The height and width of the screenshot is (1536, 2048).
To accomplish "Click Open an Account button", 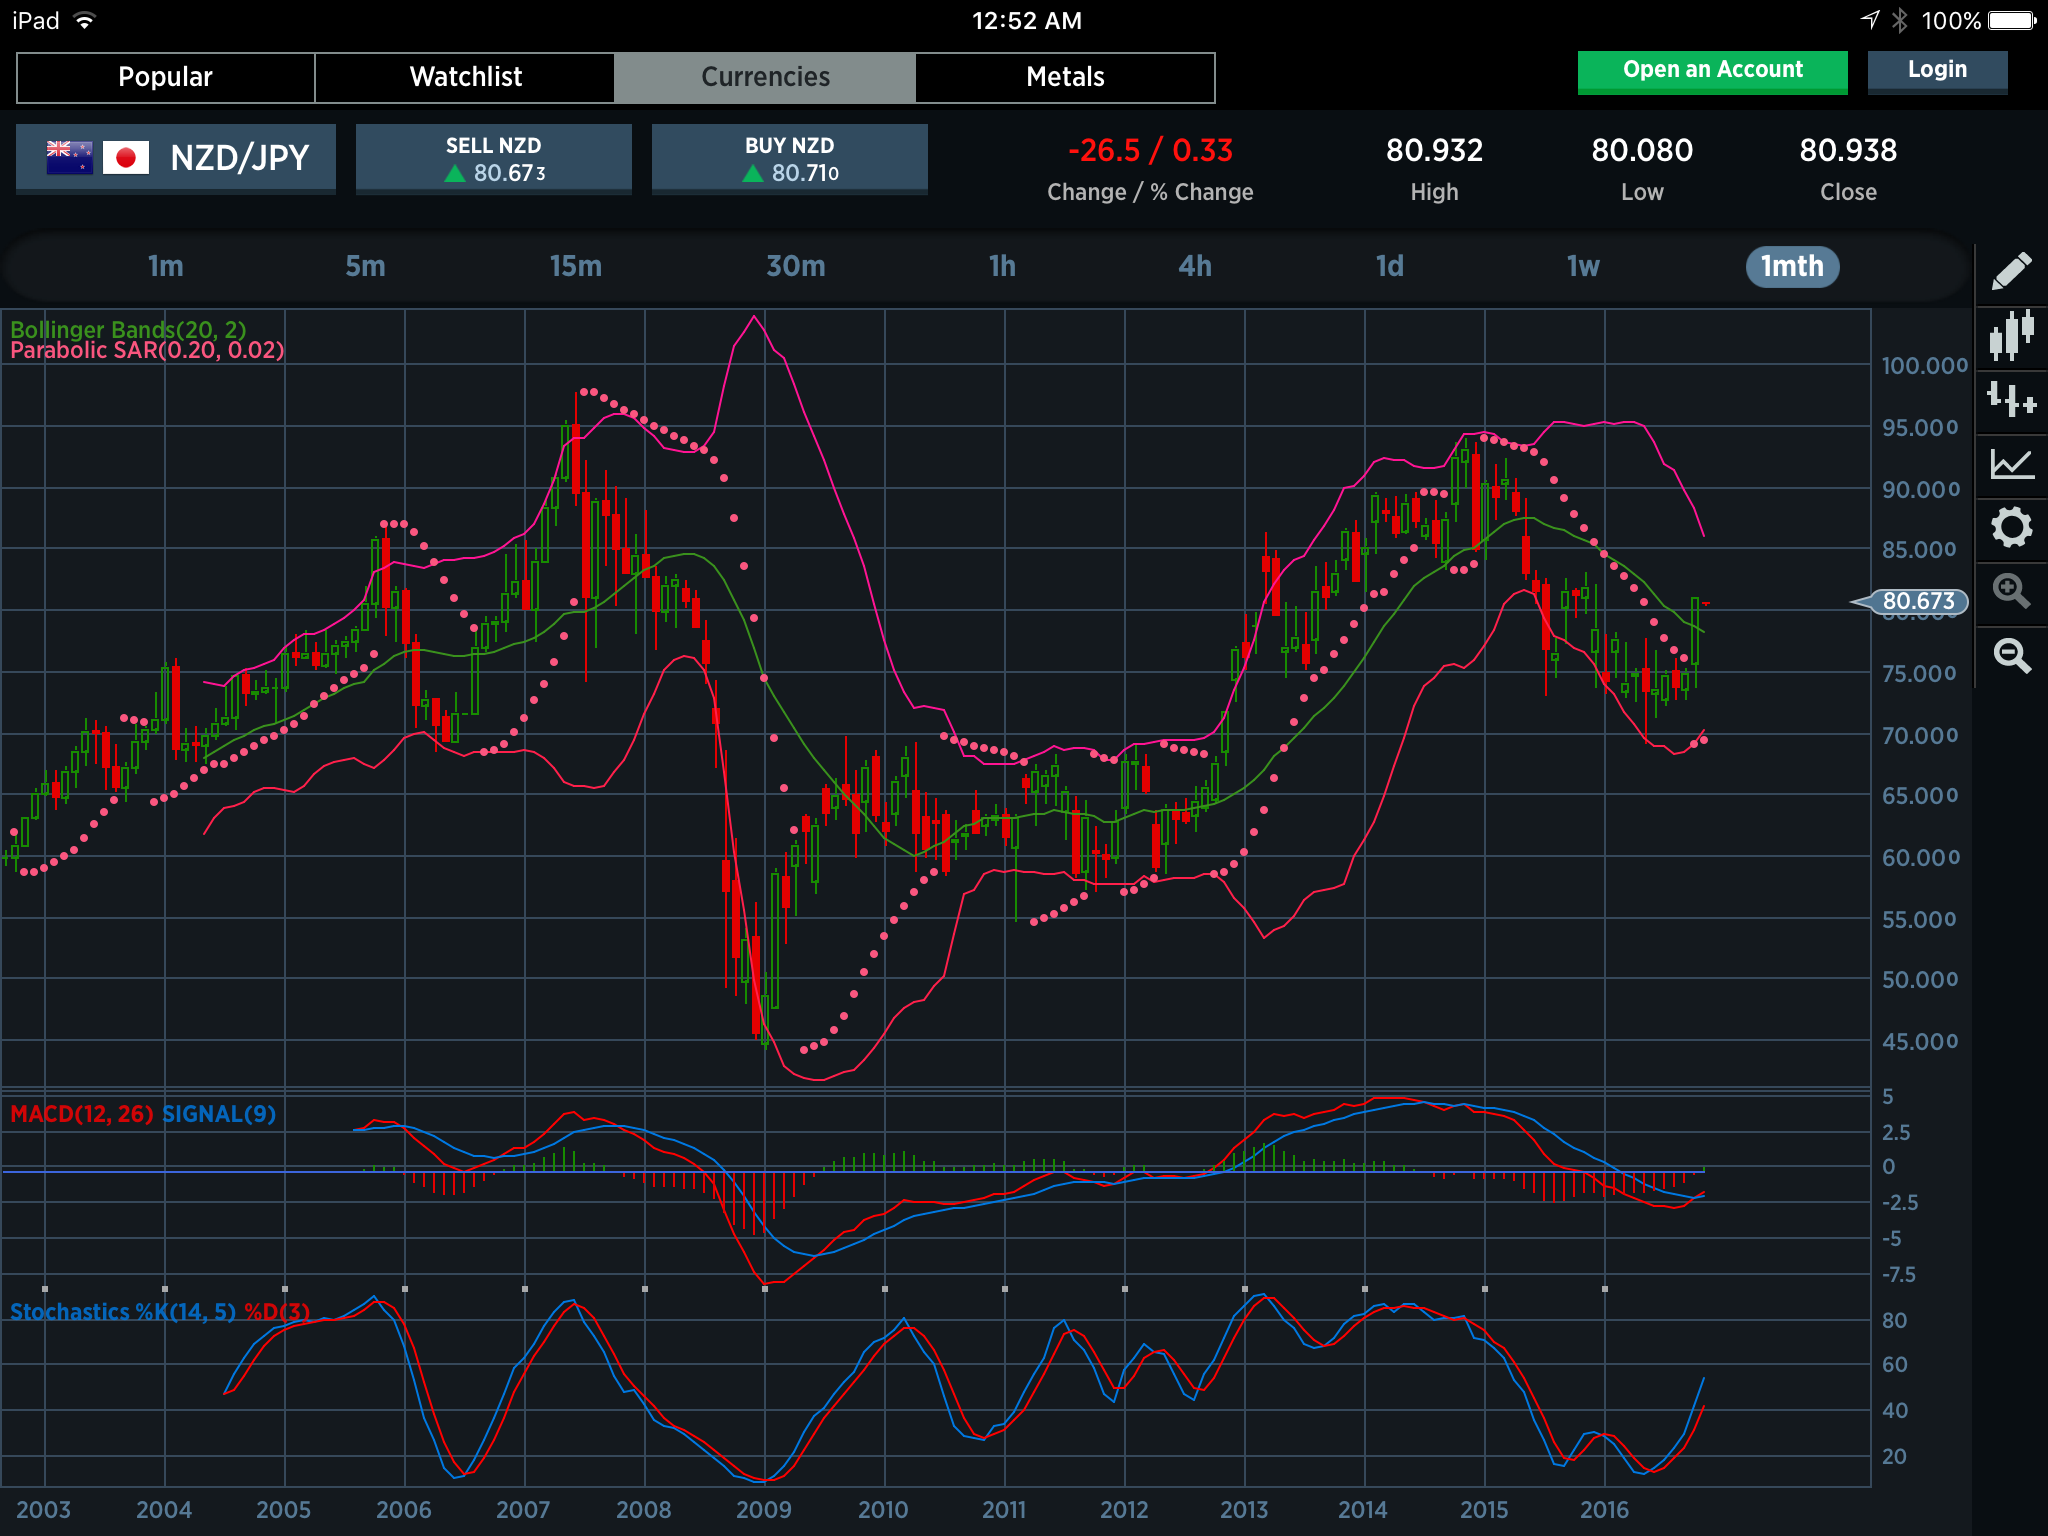I will click(x=1712, y=71).
